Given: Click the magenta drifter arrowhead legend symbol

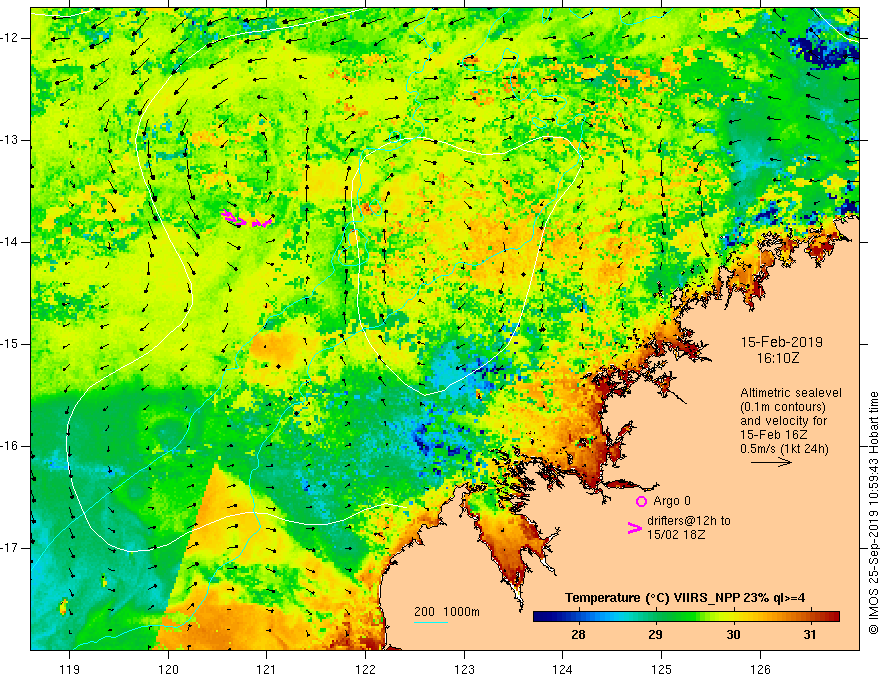Looking at the screenshot, I should pos(635,527).
